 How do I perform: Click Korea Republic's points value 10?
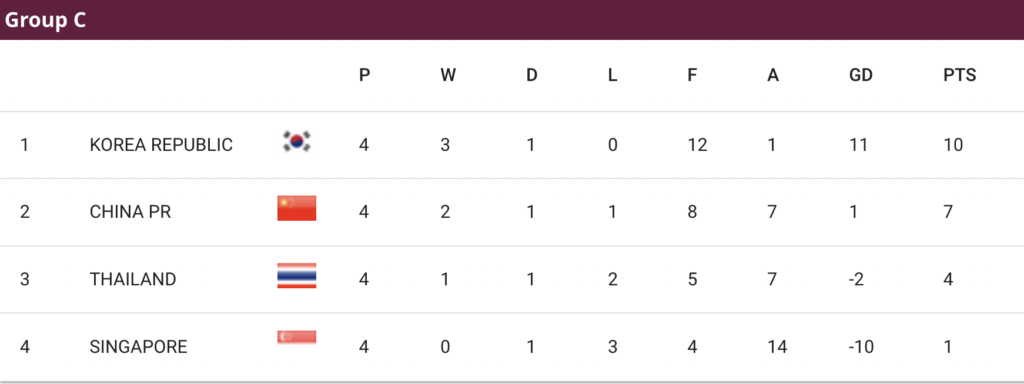tap(953, 144)
